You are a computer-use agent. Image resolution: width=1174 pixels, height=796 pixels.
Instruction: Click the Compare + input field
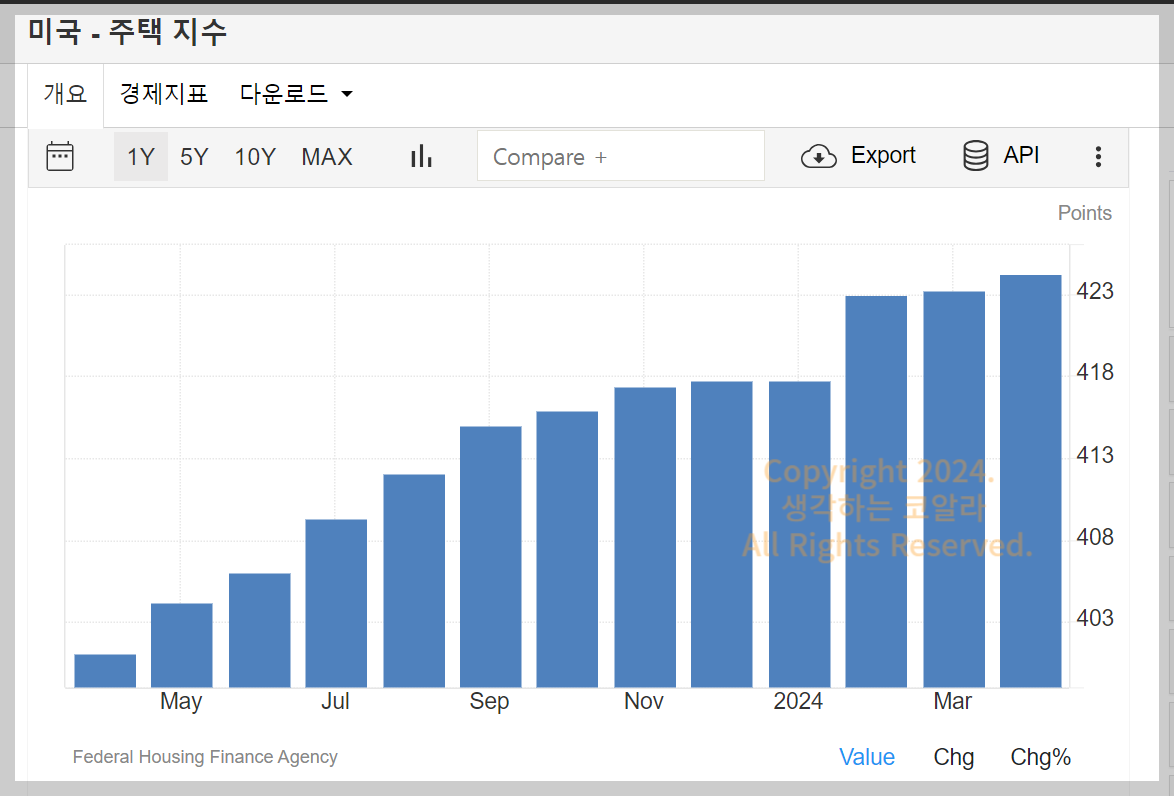click(621, 156)
